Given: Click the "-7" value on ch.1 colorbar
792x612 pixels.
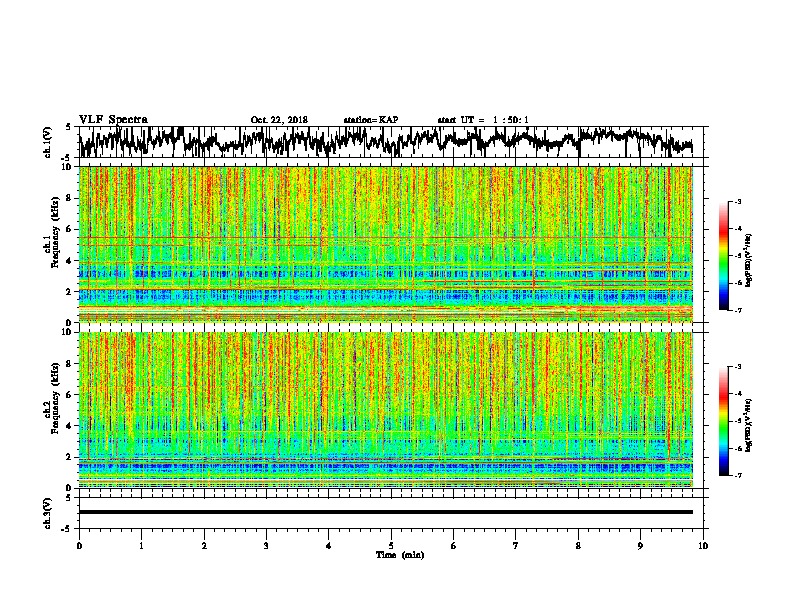Looking at the screenshot, I should [x=738, y=310].
